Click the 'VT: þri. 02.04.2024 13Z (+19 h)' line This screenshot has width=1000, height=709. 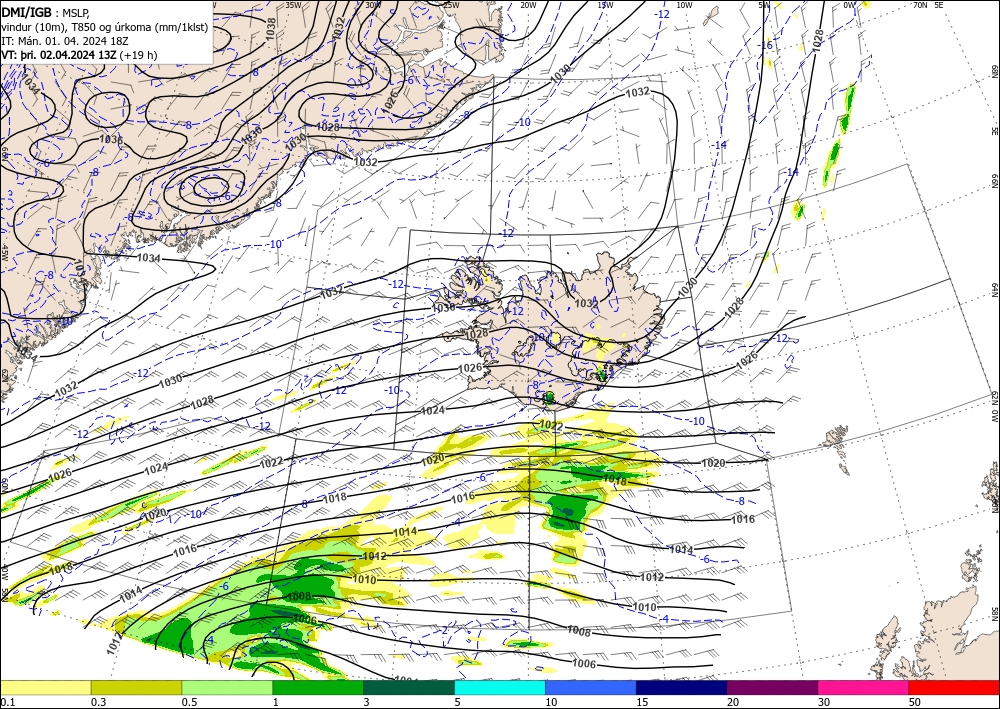[79, 55]
